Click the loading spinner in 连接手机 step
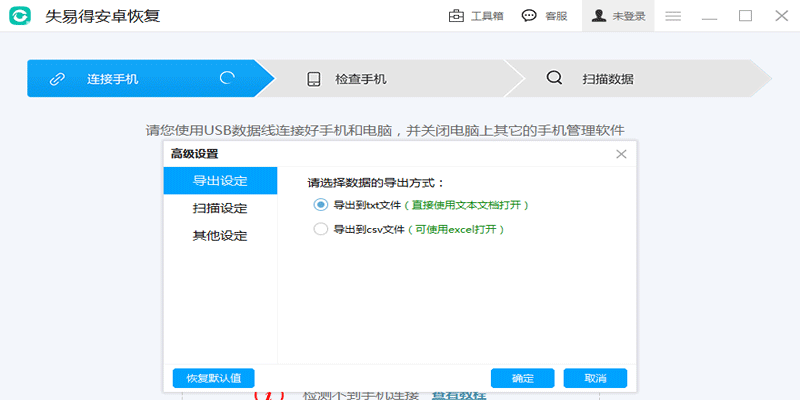The image size is (800, 400). (227, 78)
